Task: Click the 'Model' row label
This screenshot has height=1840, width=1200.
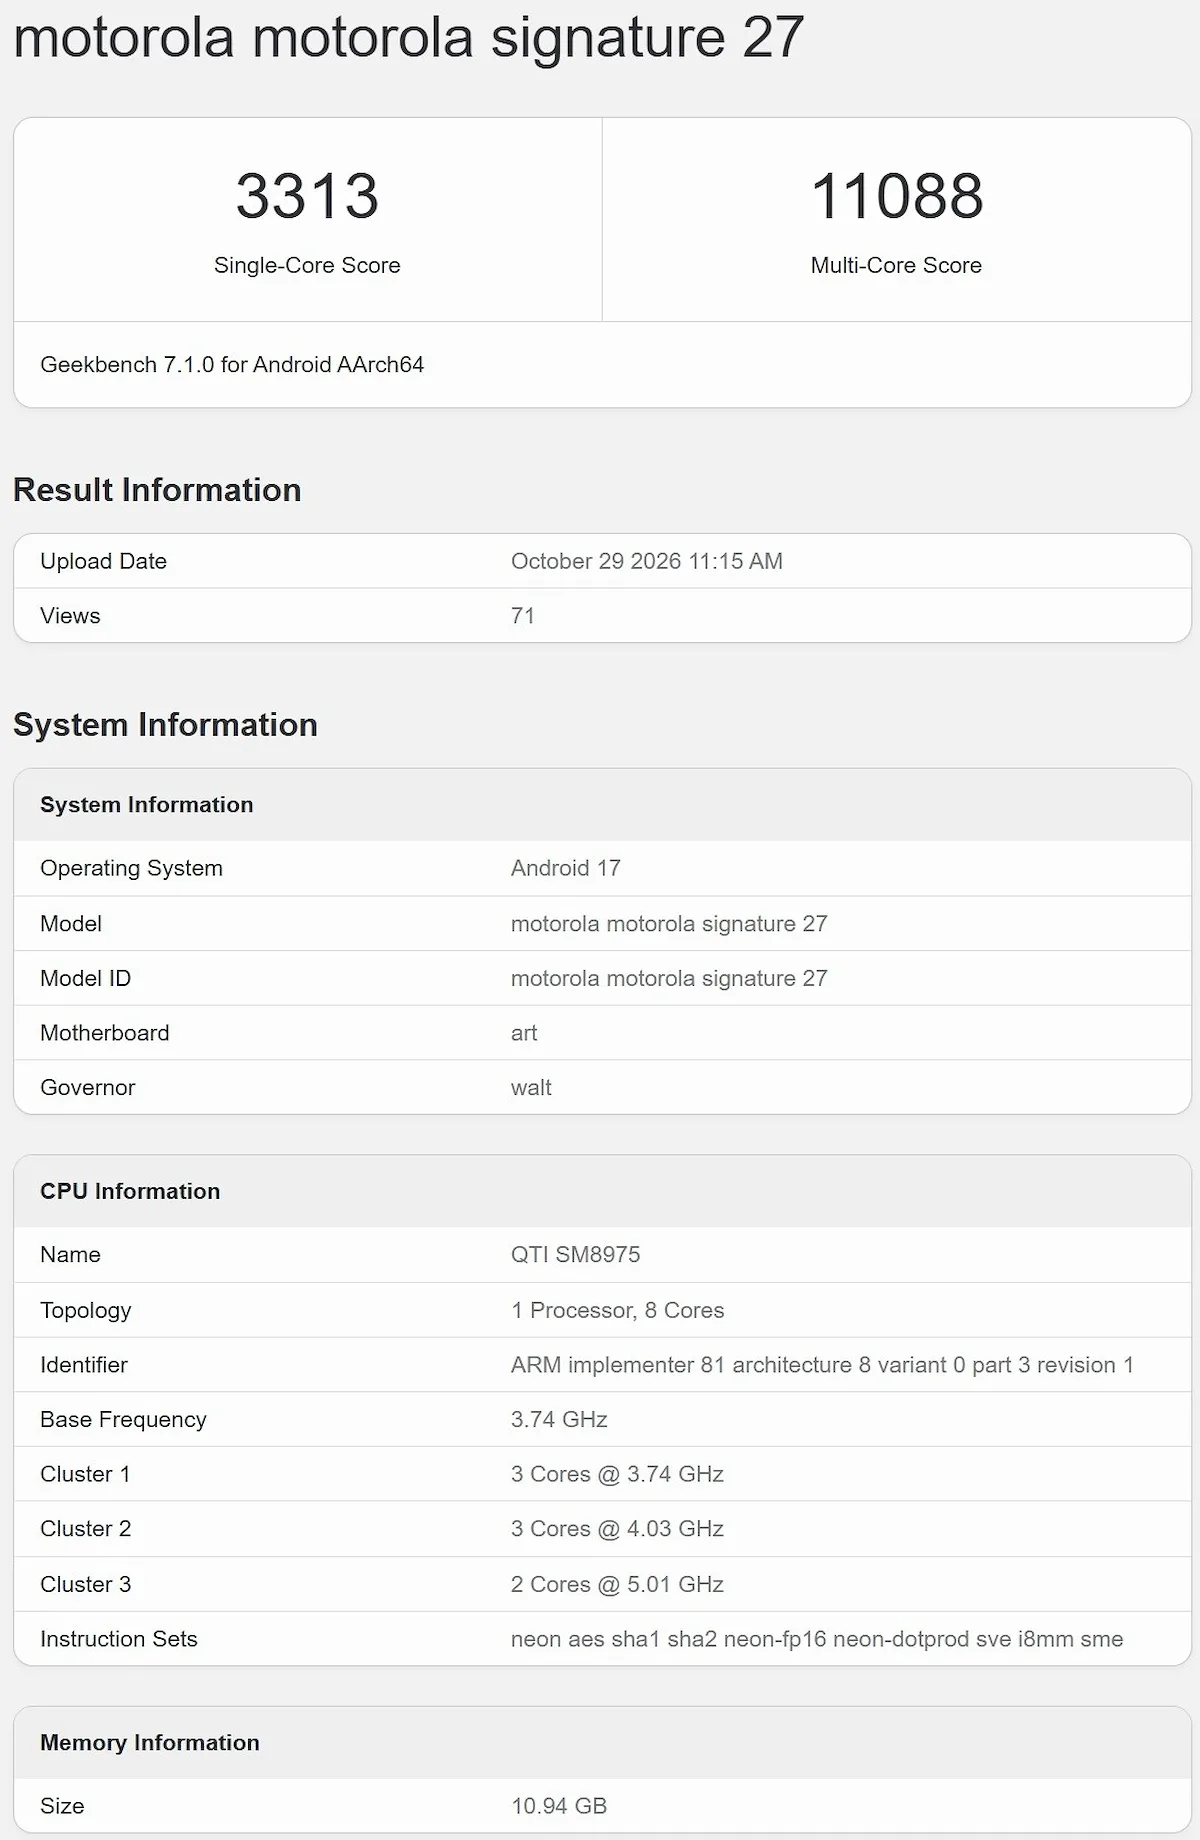Action: [x=71, y=924]
